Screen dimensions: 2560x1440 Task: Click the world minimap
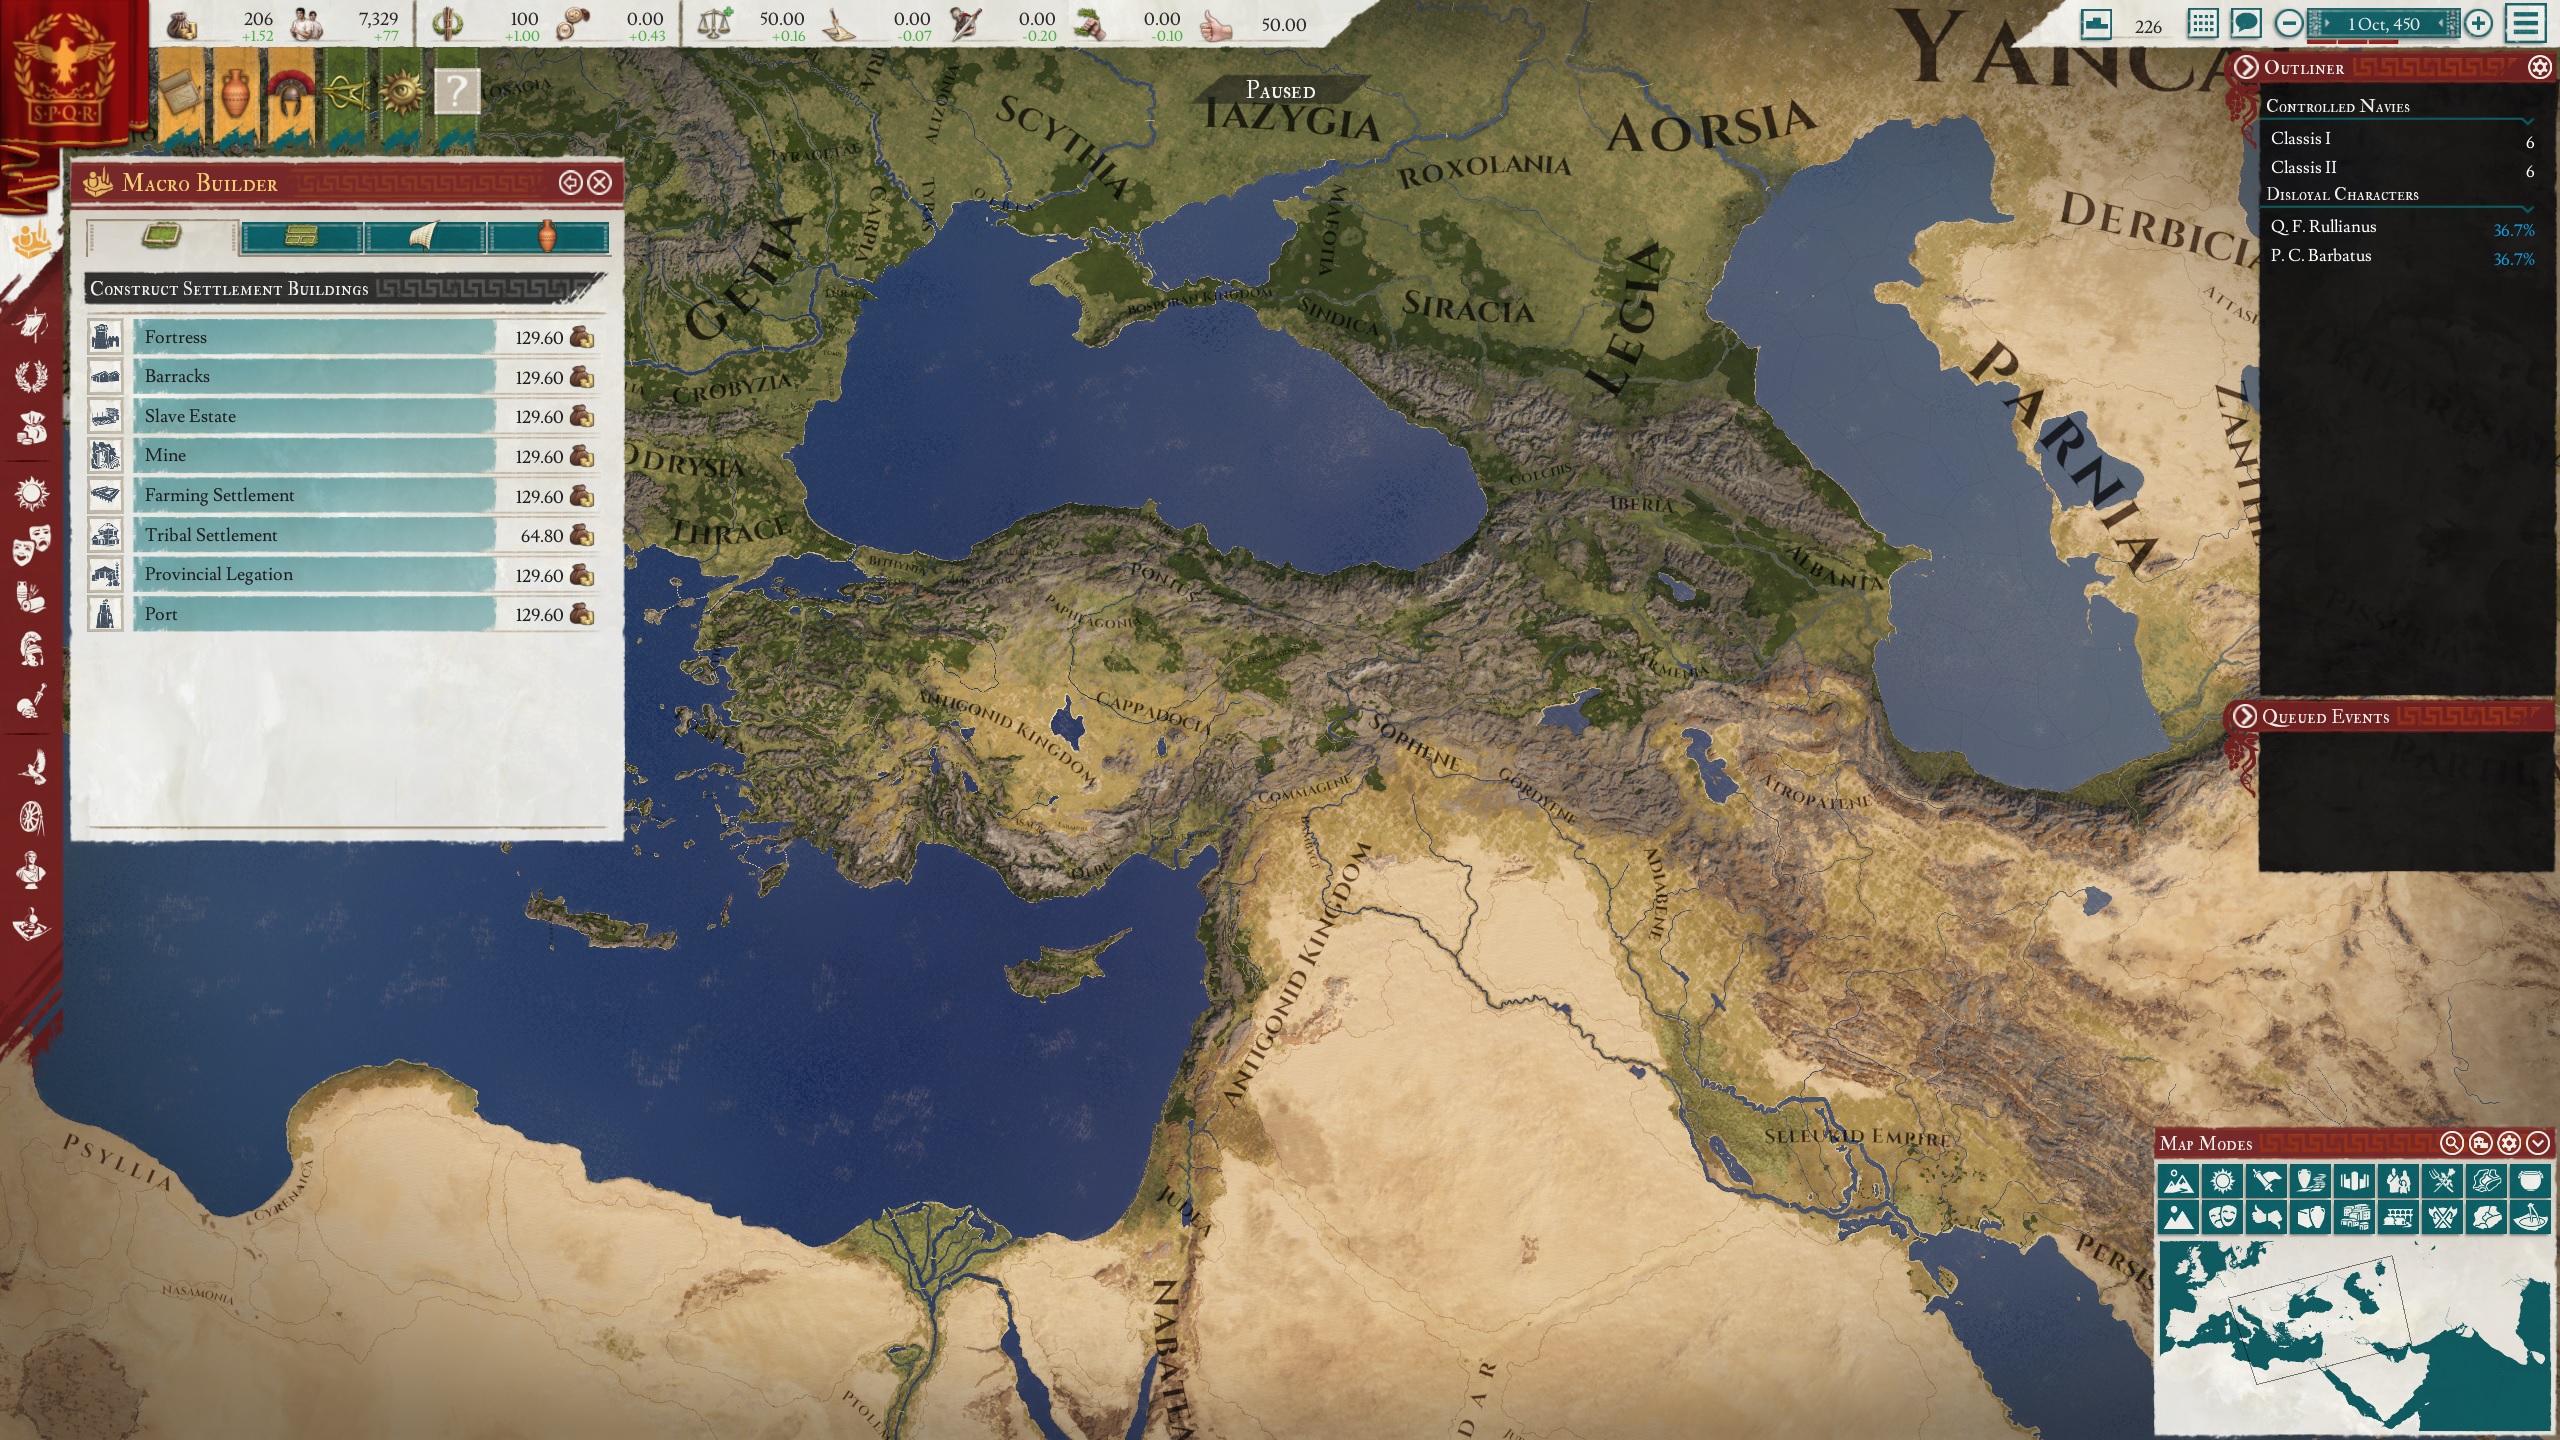tap(2353, 1338)
